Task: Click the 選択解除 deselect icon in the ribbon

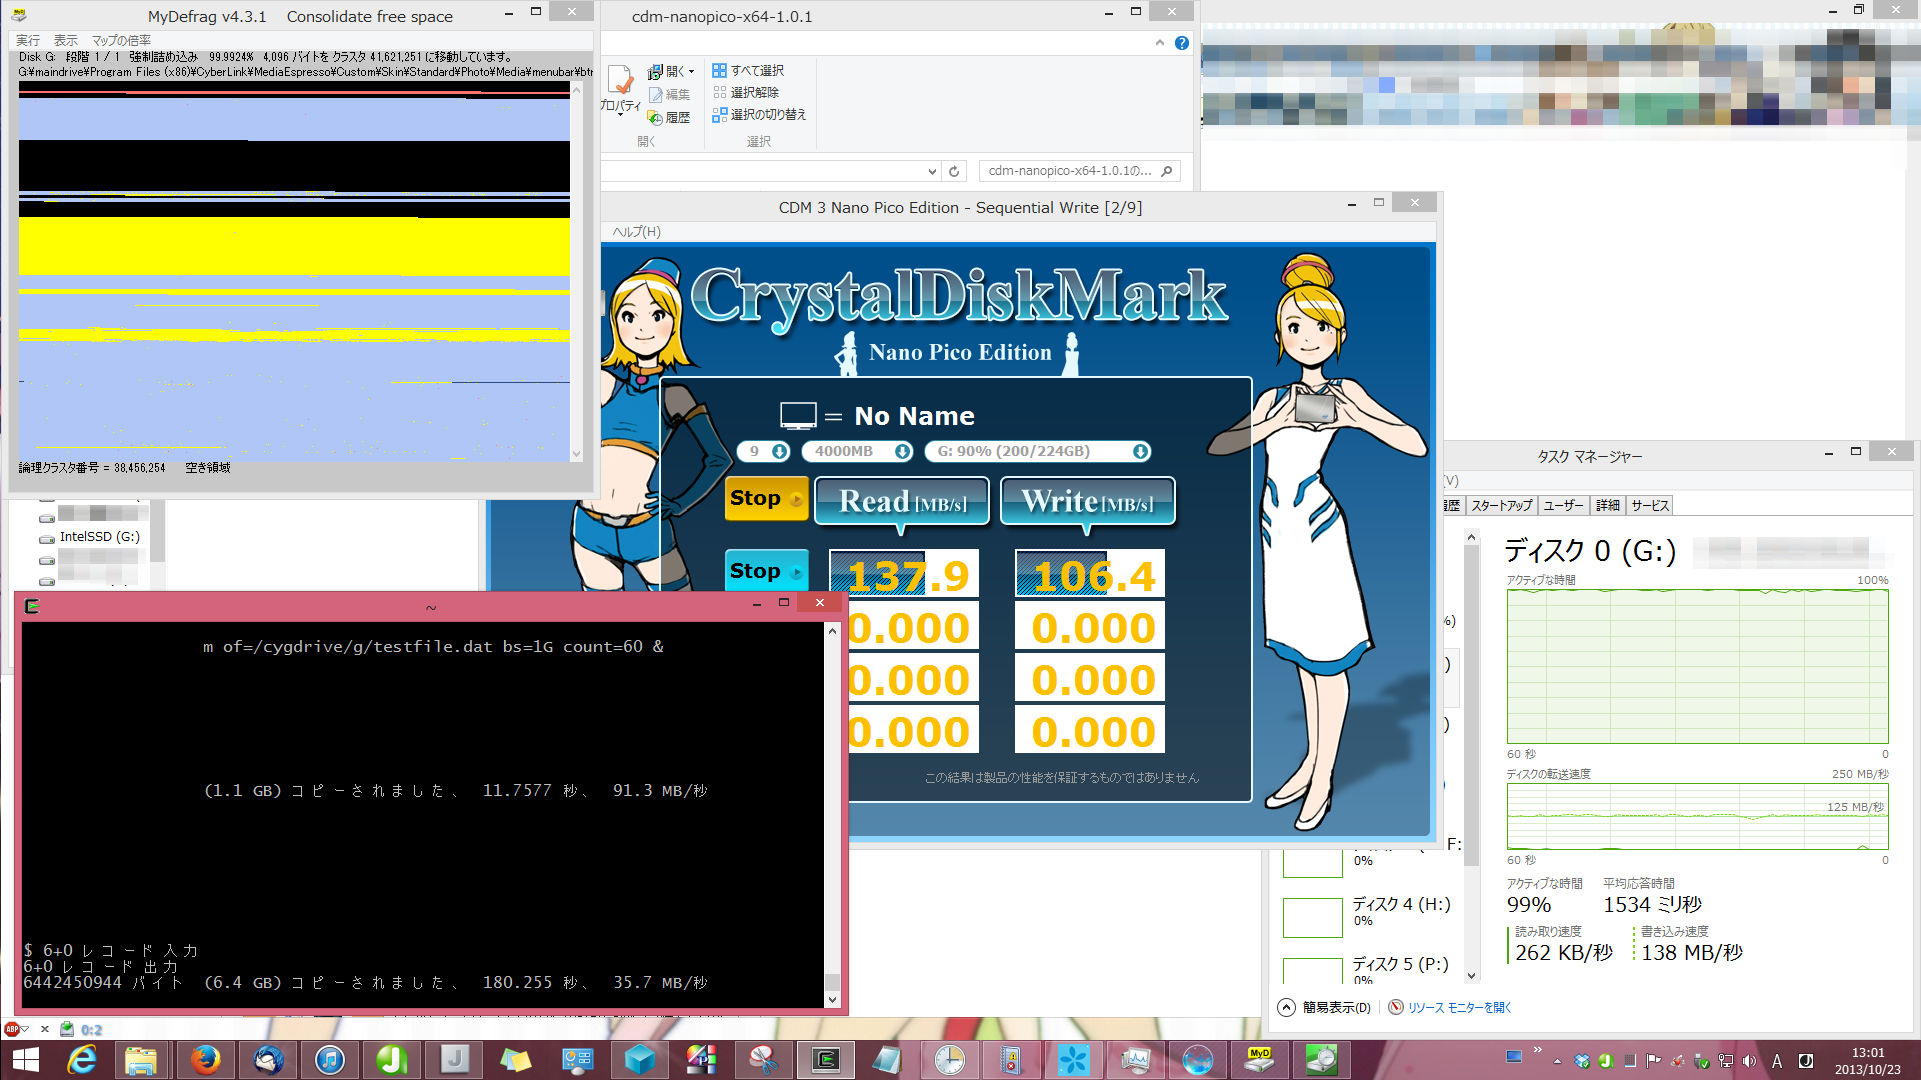Action: 719,93
